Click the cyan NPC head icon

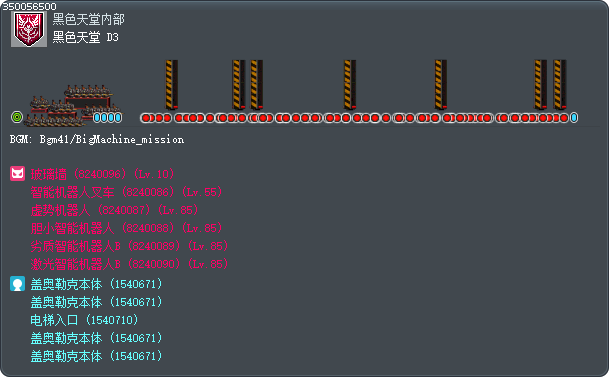click(18, 284)
